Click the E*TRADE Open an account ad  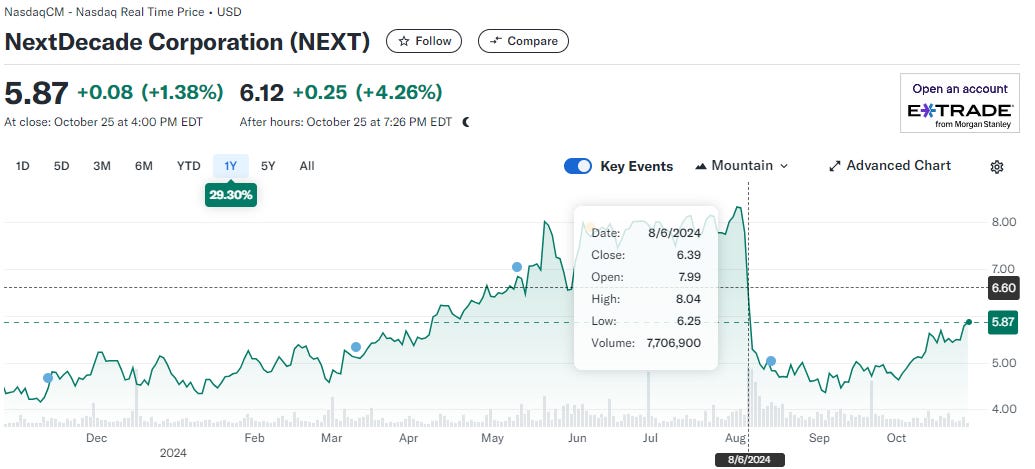[959, 103]
